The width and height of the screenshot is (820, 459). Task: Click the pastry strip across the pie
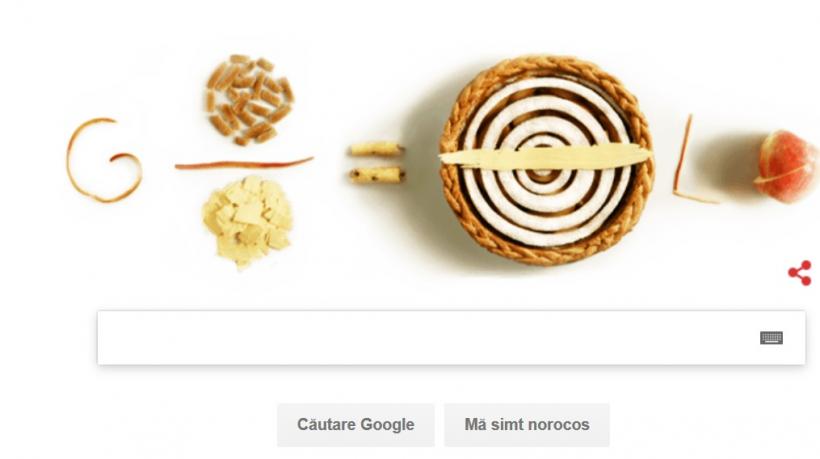[x=545, y=157]
